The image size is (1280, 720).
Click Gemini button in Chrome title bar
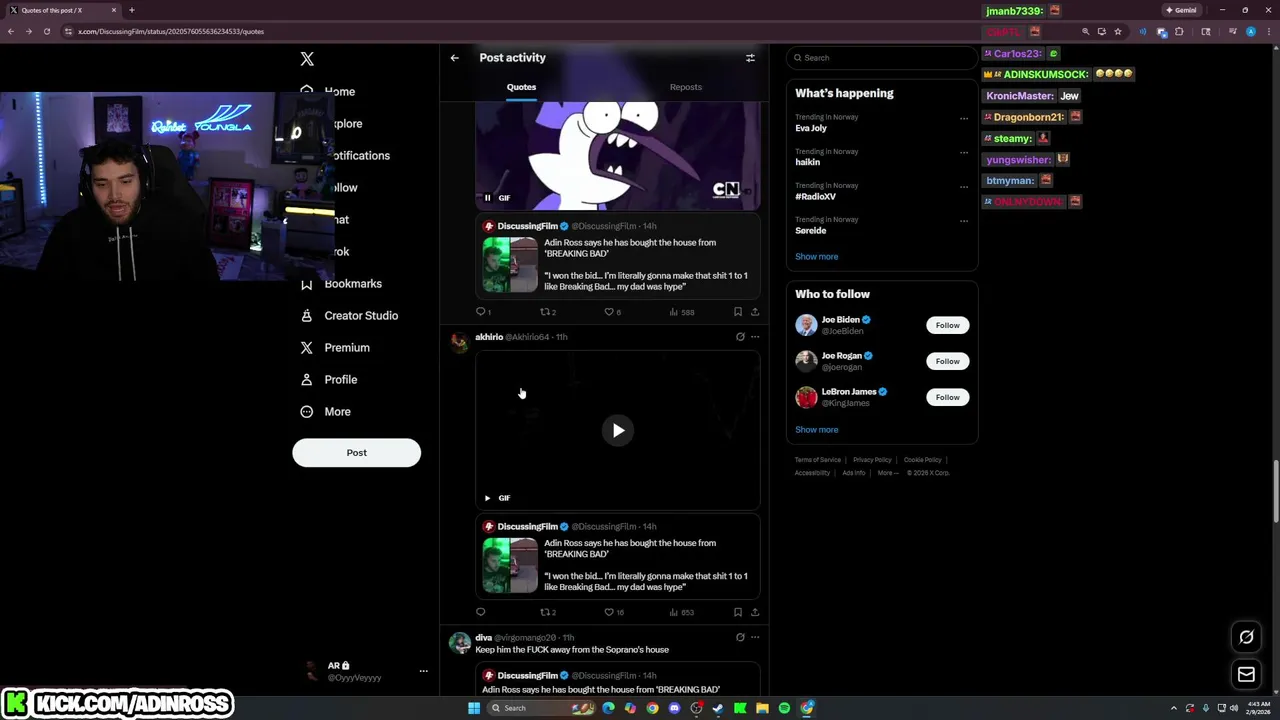click(1181, 10)
